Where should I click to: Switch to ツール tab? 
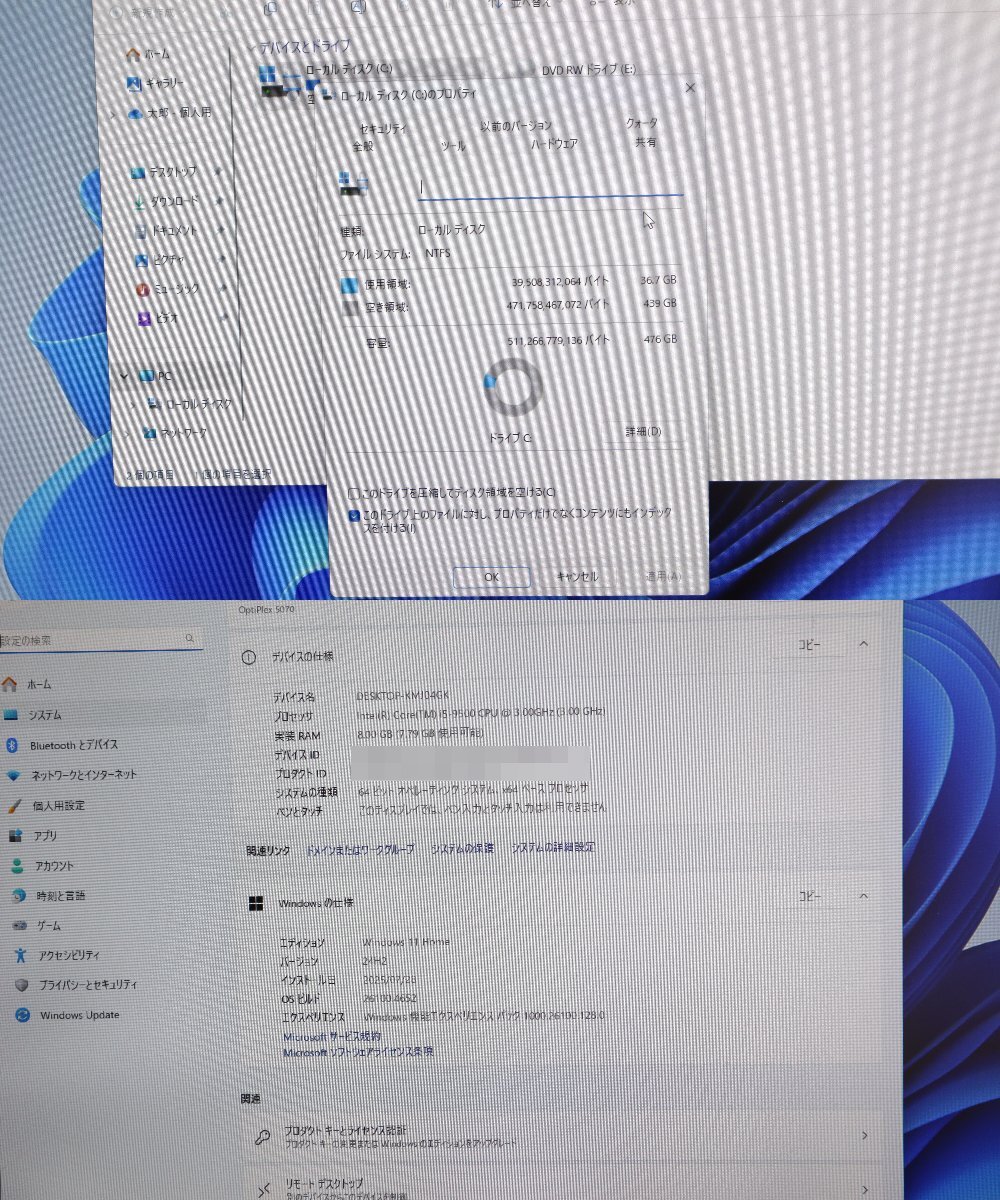click(453, 146)
